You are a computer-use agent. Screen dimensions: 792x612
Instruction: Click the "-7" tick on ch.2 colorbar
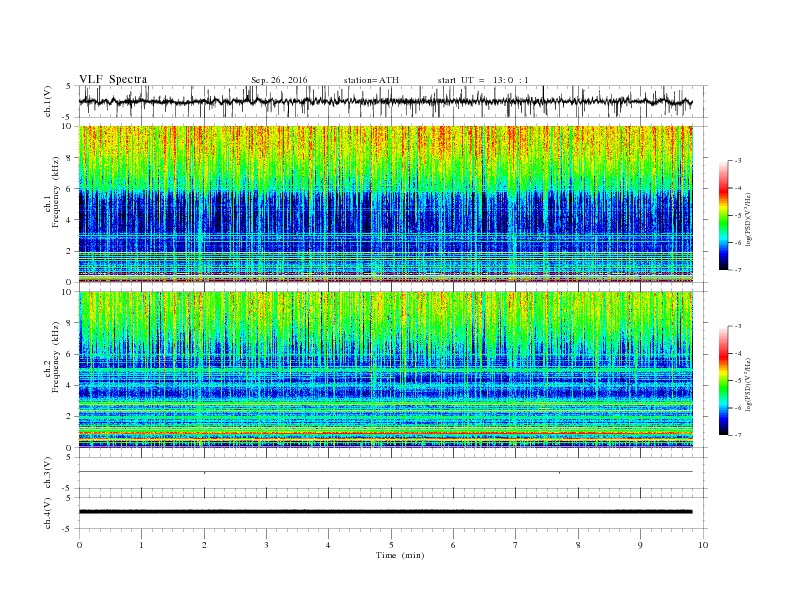click(x=738, y=435)
